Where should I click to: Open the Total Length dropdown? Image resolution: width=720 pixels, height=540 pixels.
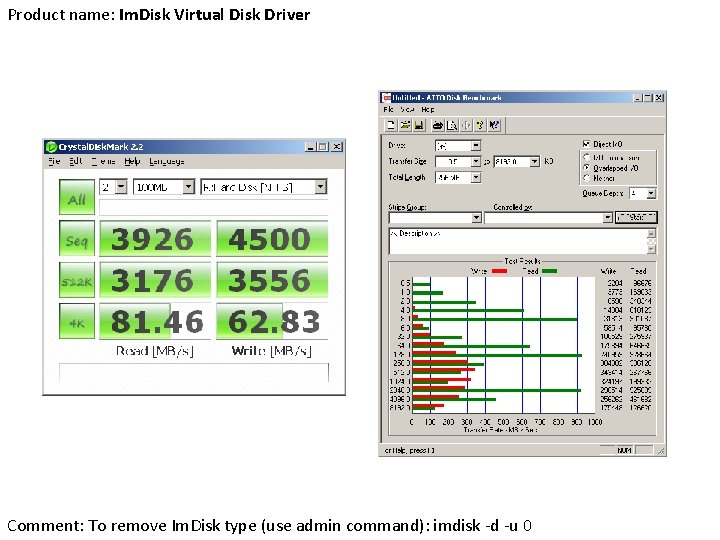[x=476, y=177]
